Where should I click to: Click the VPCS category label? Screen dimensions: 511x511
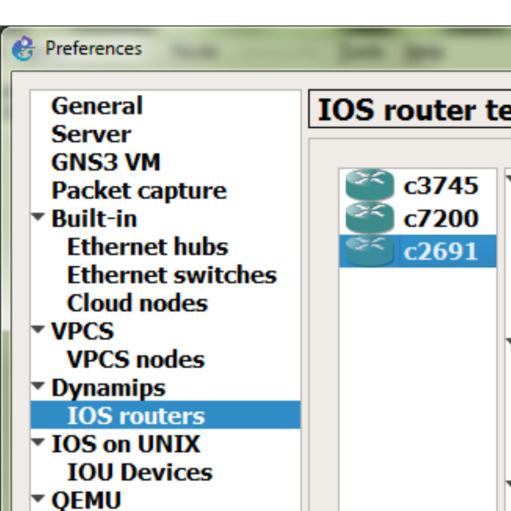pos(82,331)
